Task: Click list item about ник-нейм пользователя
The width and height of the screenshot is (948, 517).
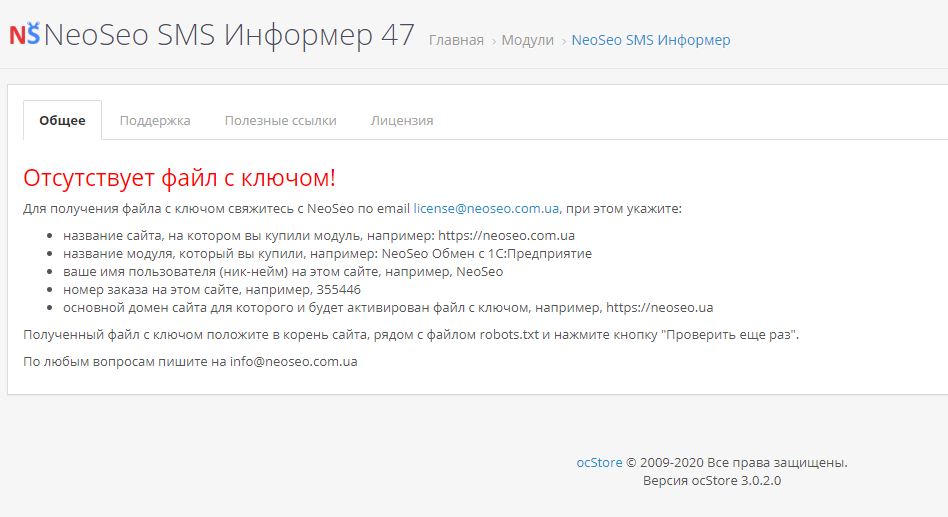Action: [283, 272]
